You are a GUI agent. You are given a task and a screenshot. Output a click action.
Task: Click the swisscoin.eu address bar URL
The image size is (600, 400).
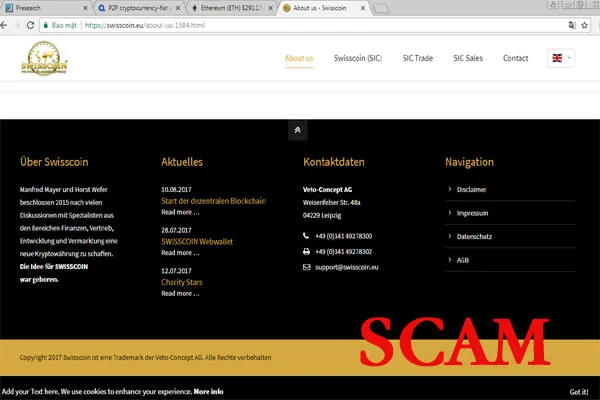[145, 25]
